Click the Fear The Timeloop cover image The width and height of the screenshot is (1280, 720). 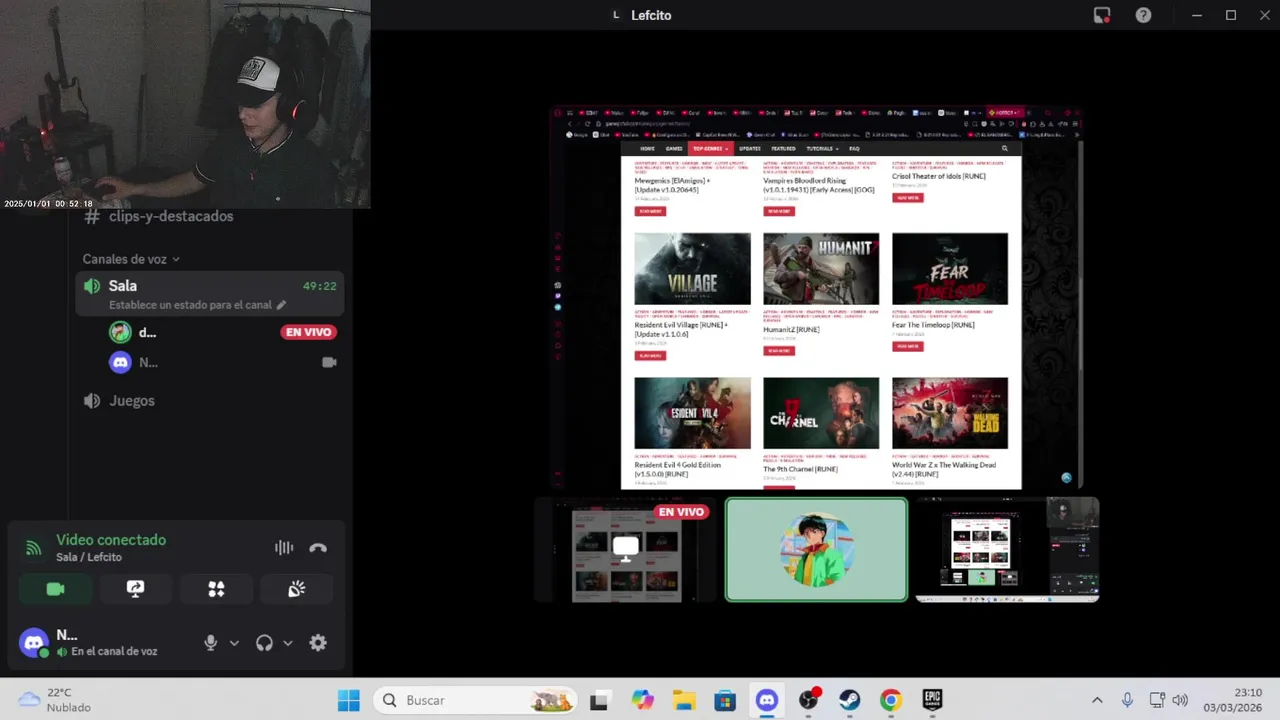coord(950,269)
